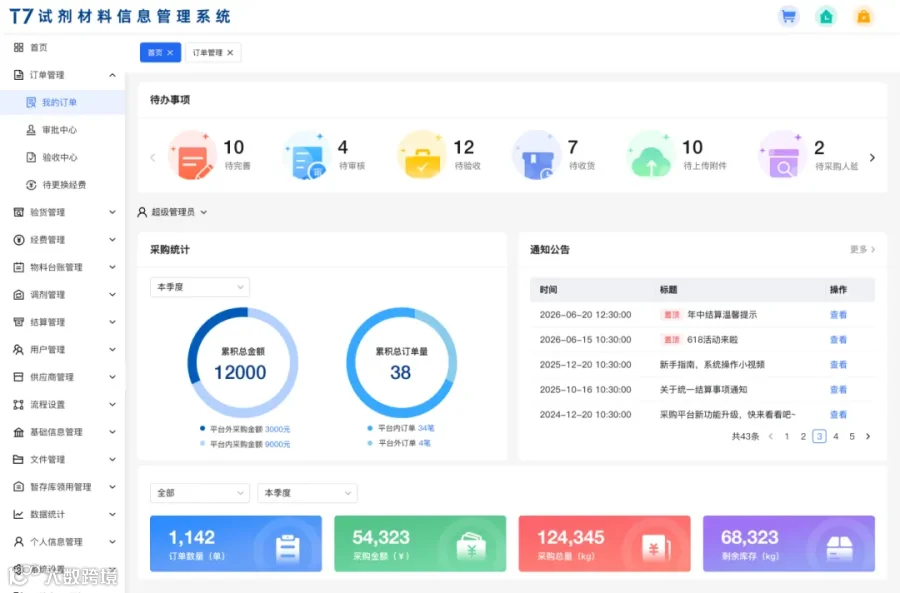Open the 本季度 dropdown beside 全部
Image resolution: width=900 pixels, height=593 pixels.
click(307, 493)
